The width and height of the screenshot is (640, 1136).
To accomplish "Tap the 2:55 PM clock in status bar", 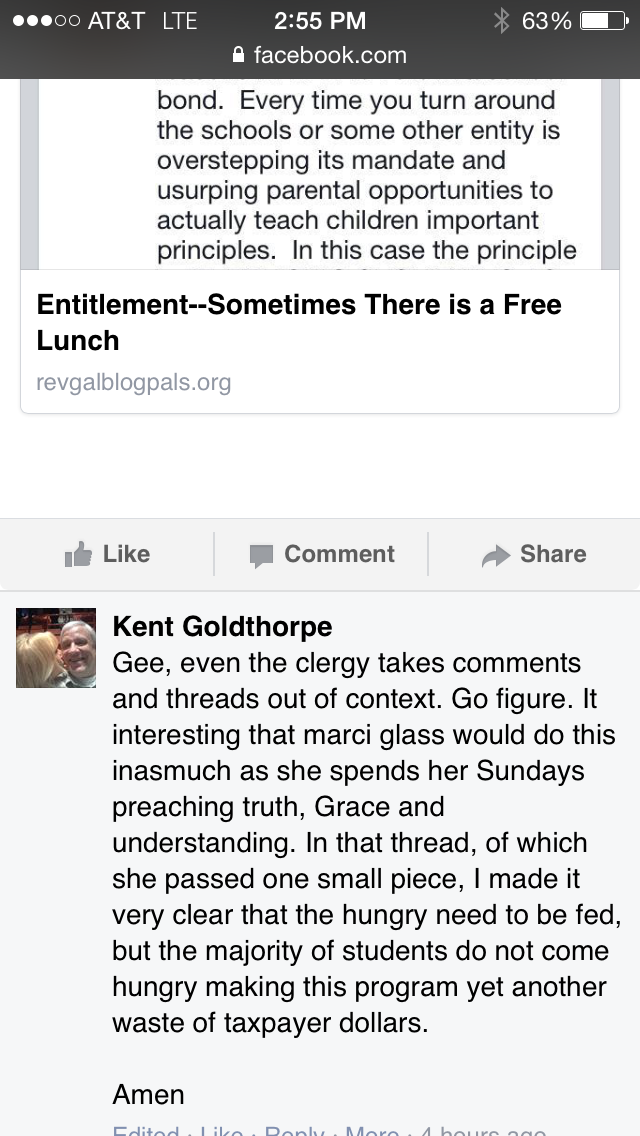I will (320, 20).
